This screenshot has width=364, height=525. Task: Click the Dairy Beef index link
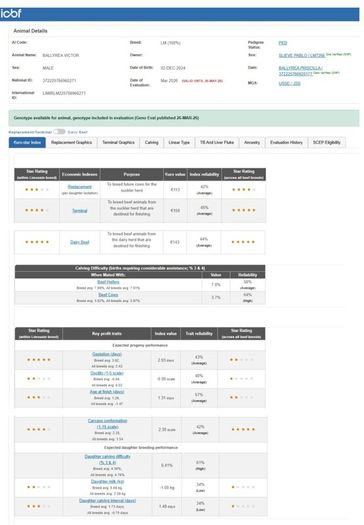point(80,242)
